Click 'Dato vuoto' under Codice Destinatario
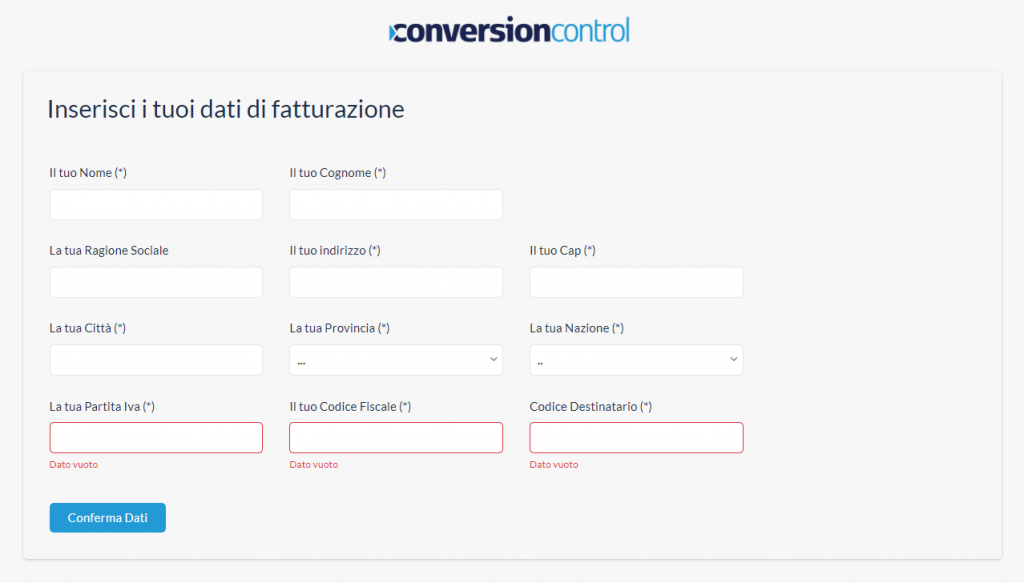1024x583 pixels. pos(554,465)
